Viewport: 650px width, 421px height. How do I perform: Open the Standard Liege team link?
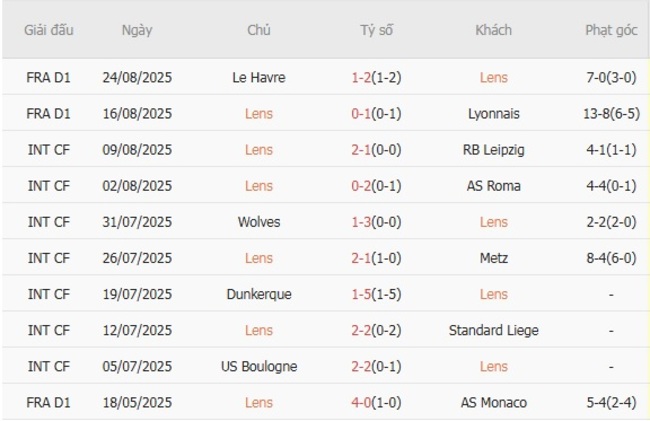tap(493, 330)
